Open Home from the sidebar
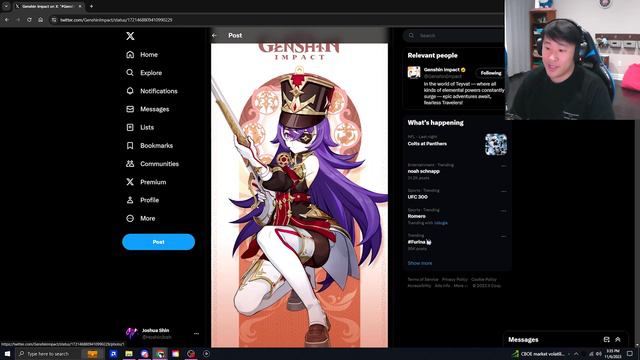This screenshot has width=640, height=360. point(142,54)
